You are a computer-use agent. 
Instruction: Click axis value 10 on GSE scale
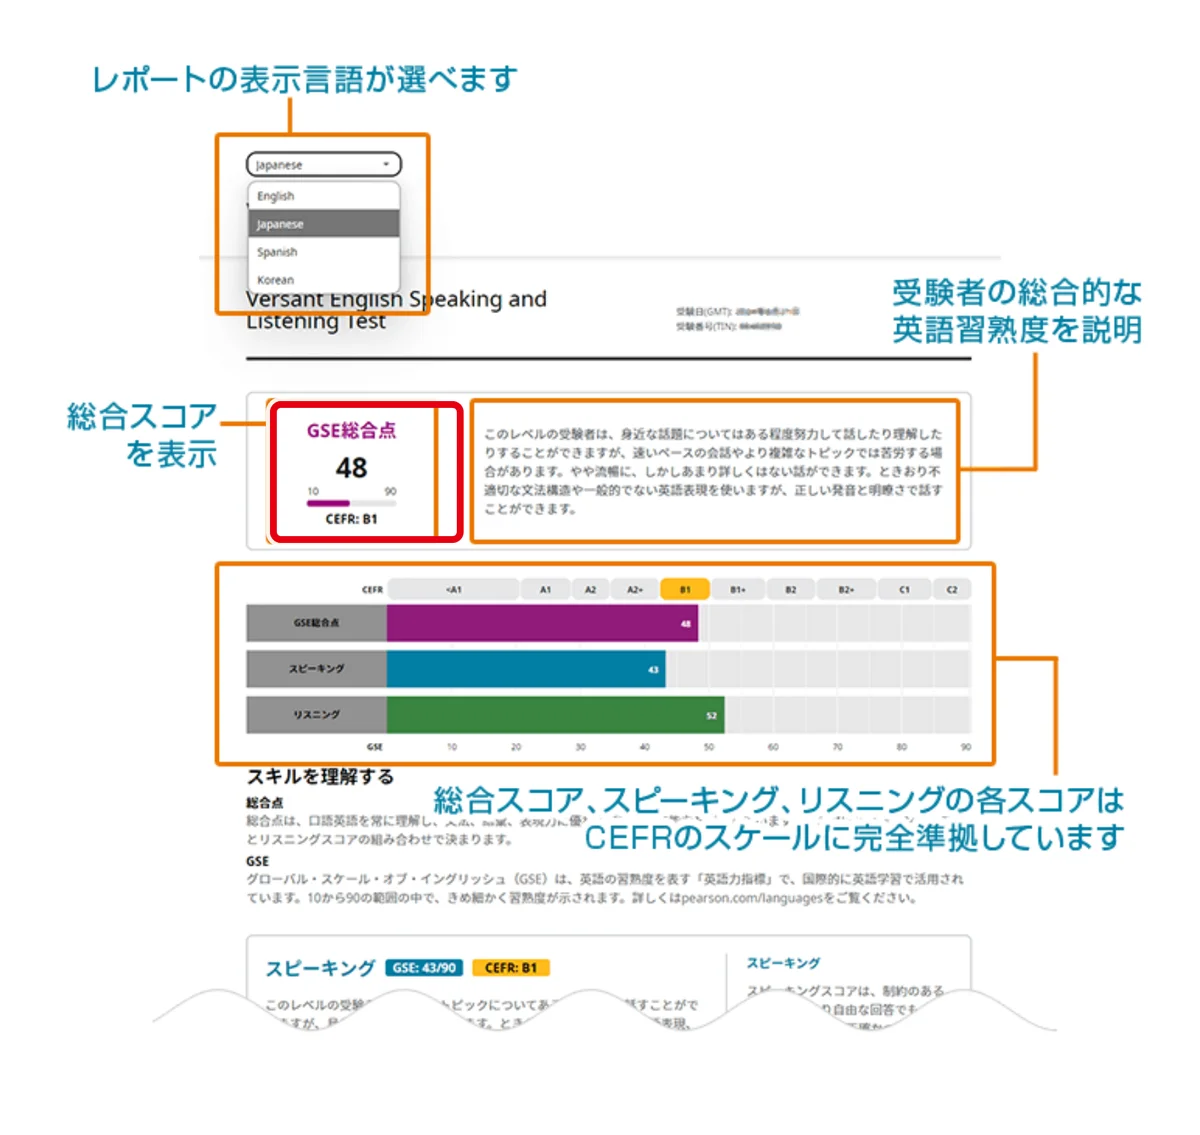[452, 747]
